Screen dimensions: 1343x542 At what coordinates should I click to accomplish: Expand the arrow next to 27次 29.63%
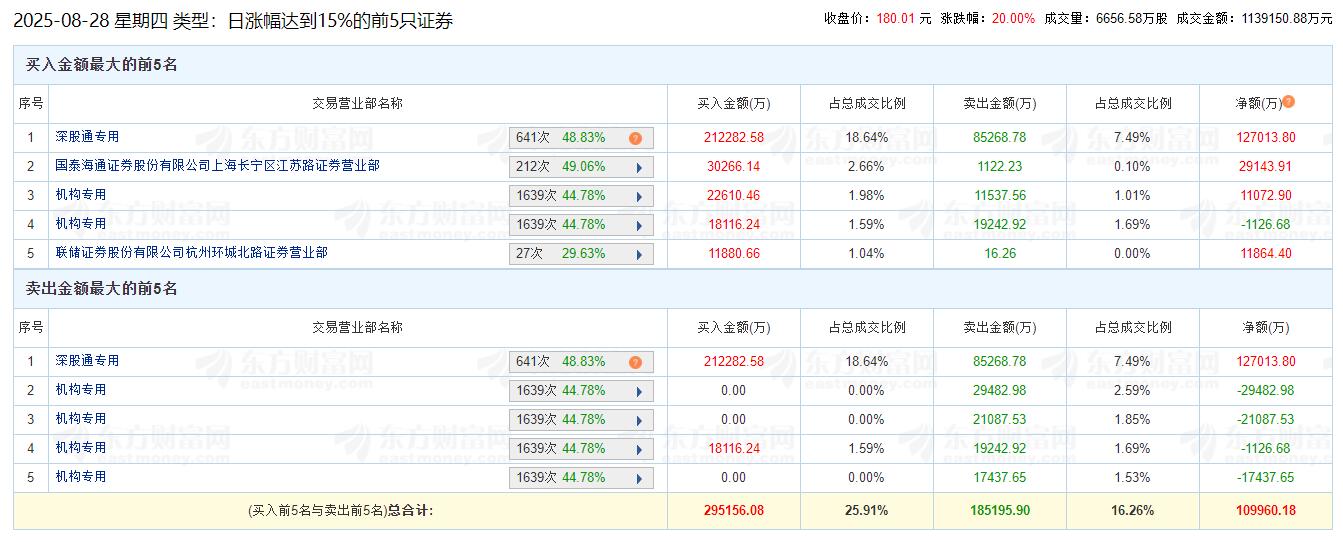[x=638, y=255]
